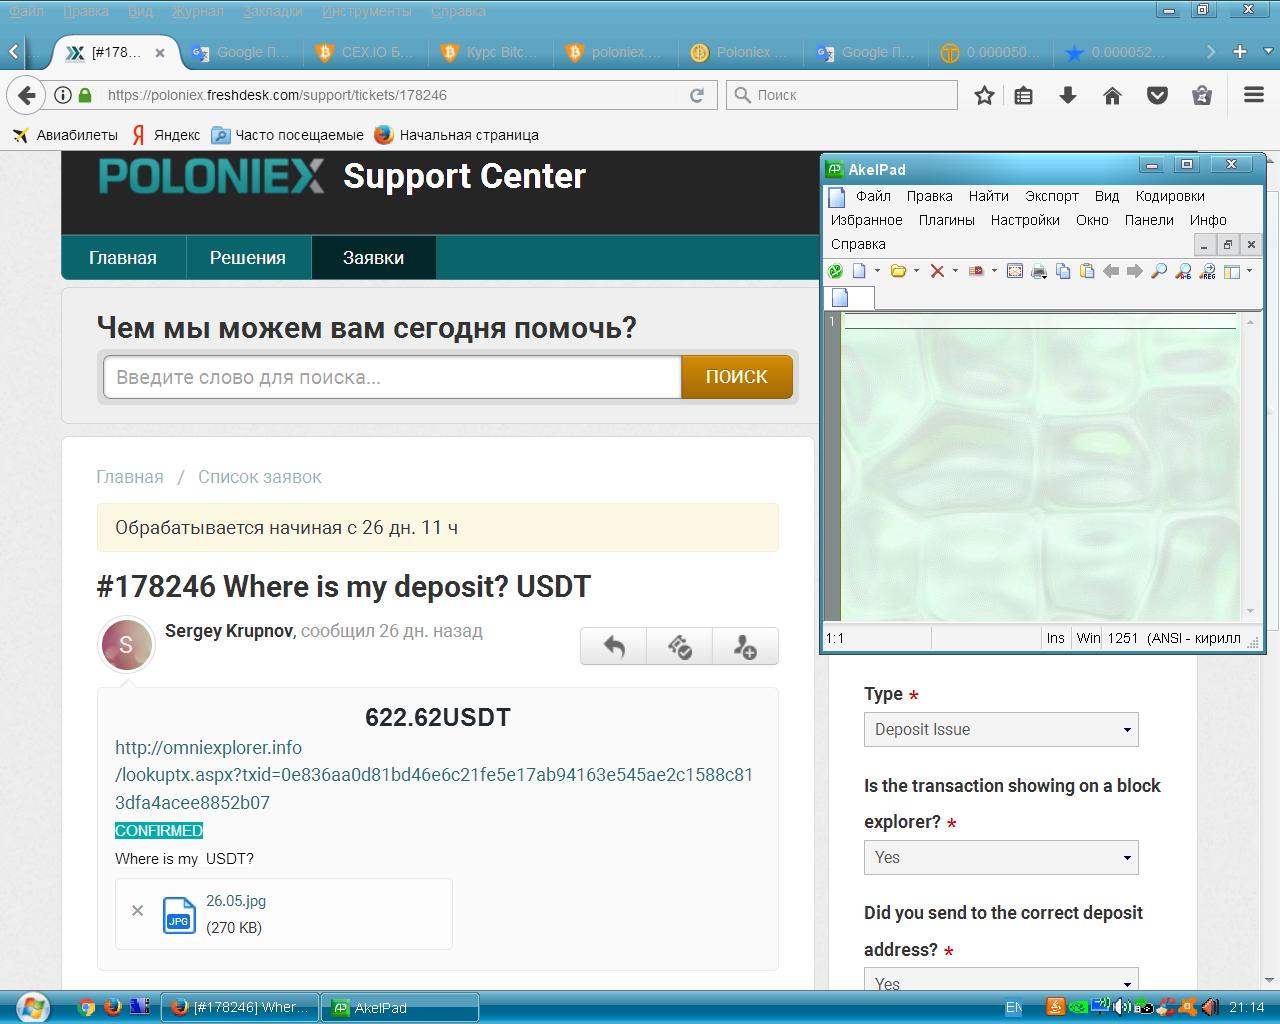Image resolution: width=1280 pixels, height=1024 pixels.
Task: Open the AkelPad Кодировки menu
Action: tap(1170, 196)
